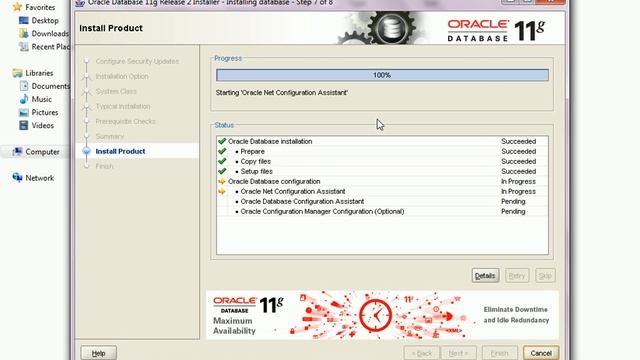Select Typical Installation step
Image resolution: width=640 pixels, height=360 pixels.
coord(123,107)
